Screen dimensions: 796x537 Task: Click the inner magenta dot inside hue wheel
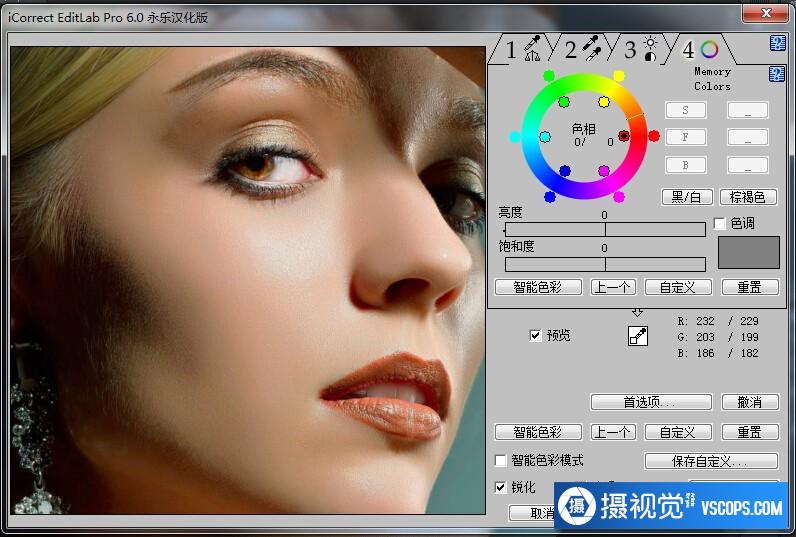point(604,171)
